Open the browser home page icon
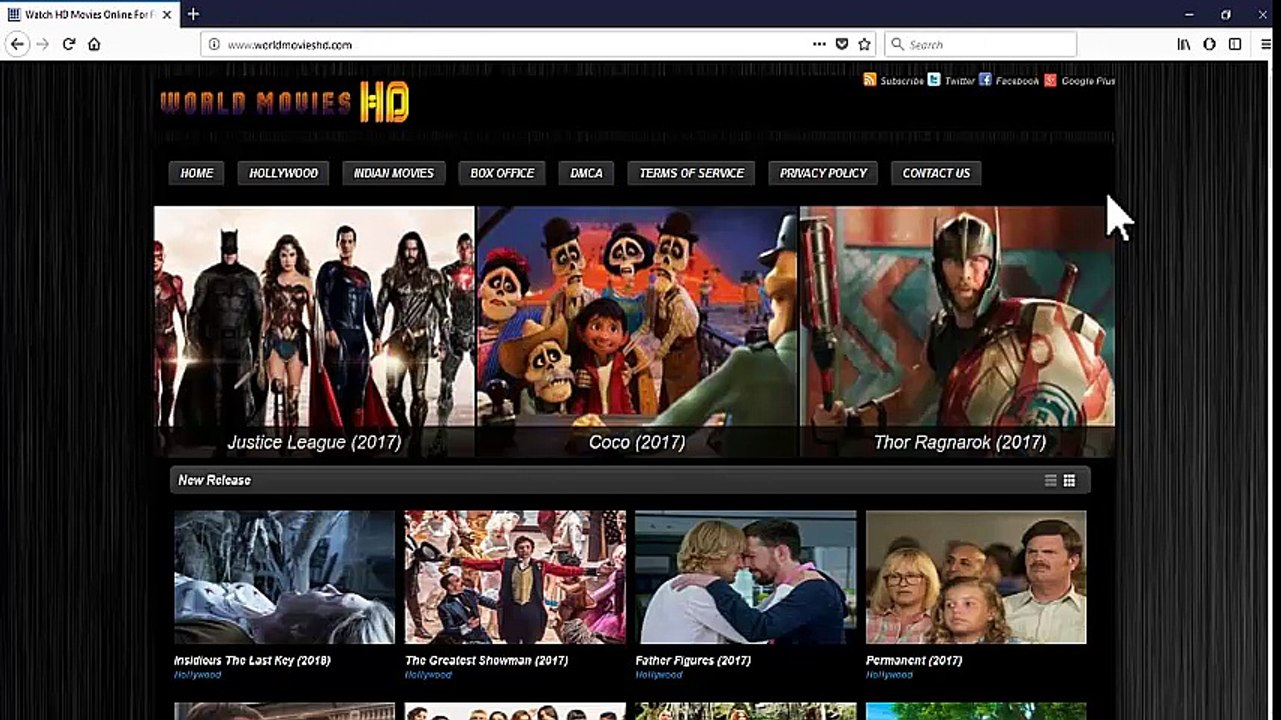Image resolution: width=1281 pixels, height=720 pixels. pos(94,44)
